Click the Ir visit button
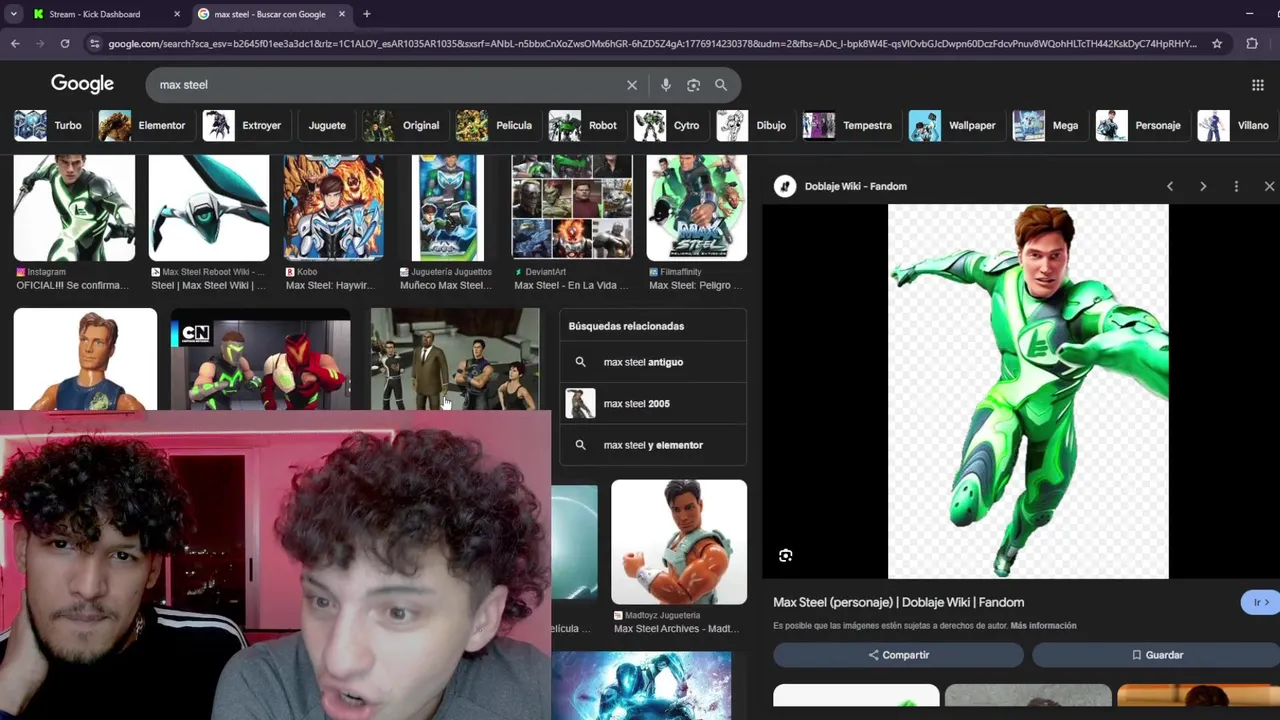Viewport: 1280px width, 720px height. 1261,602
